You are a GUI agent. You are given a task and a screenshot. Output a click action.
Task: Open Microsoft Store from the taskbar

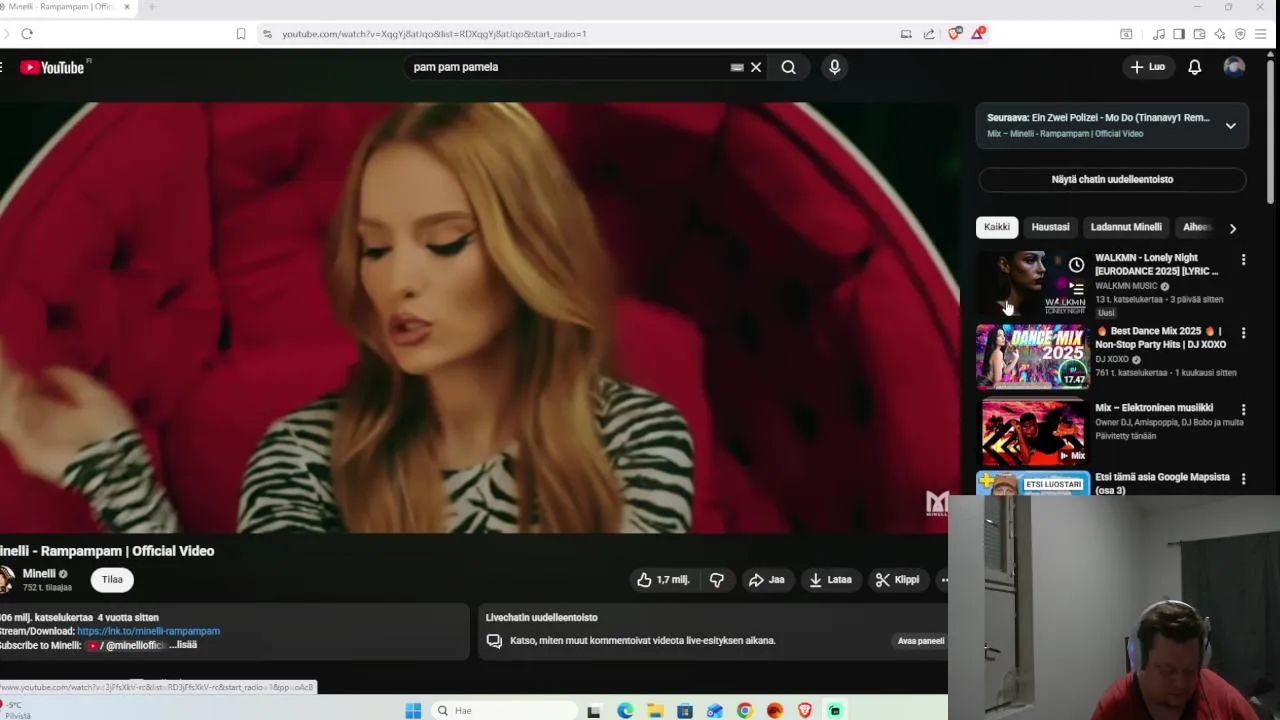(685, 711)
